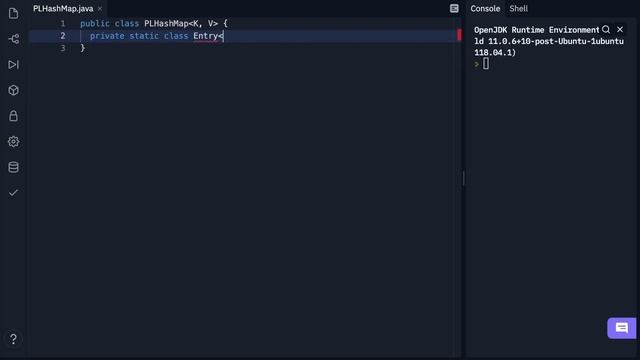Close the PLHashMap.java tab
Screen dimensions: 640x360
coord(100,9)
